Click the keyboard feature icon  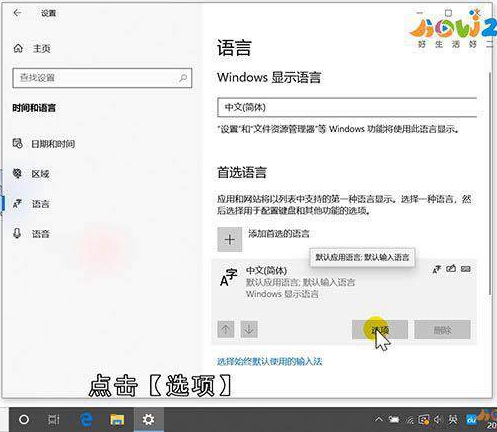pos(466,268)
